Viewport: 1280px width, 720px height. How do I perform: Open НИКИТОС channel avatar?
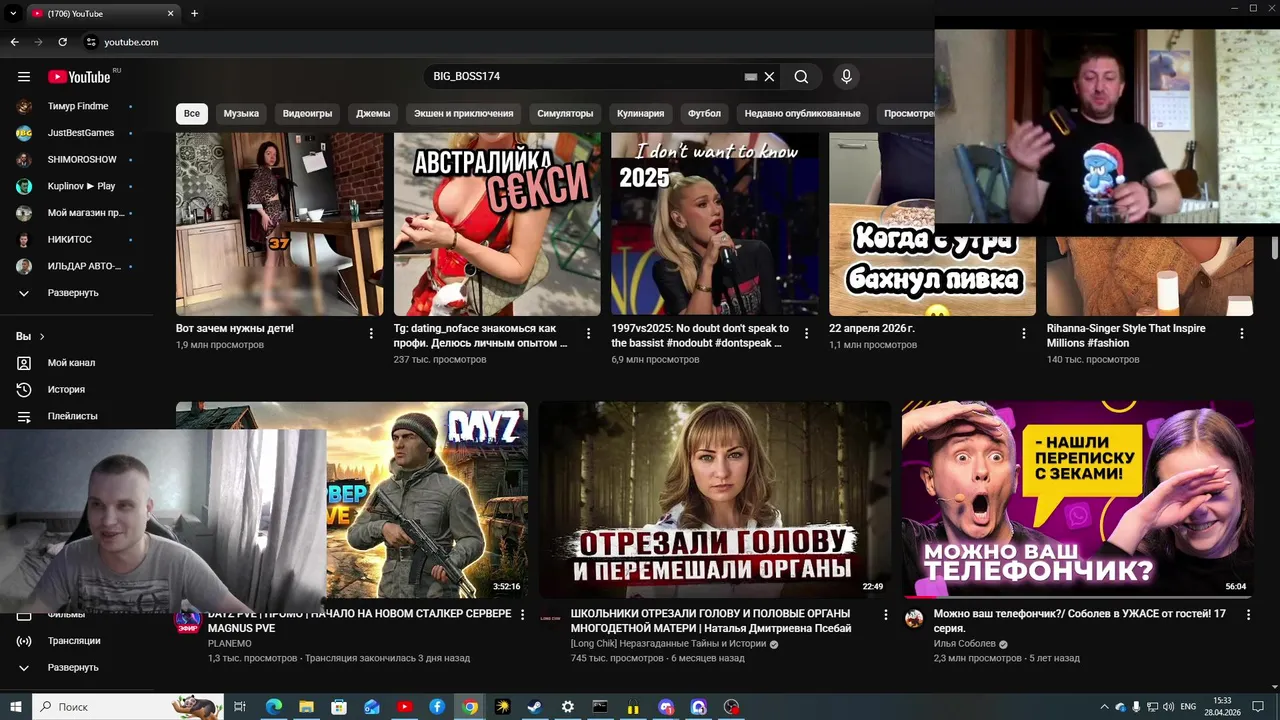pos(24,240)
